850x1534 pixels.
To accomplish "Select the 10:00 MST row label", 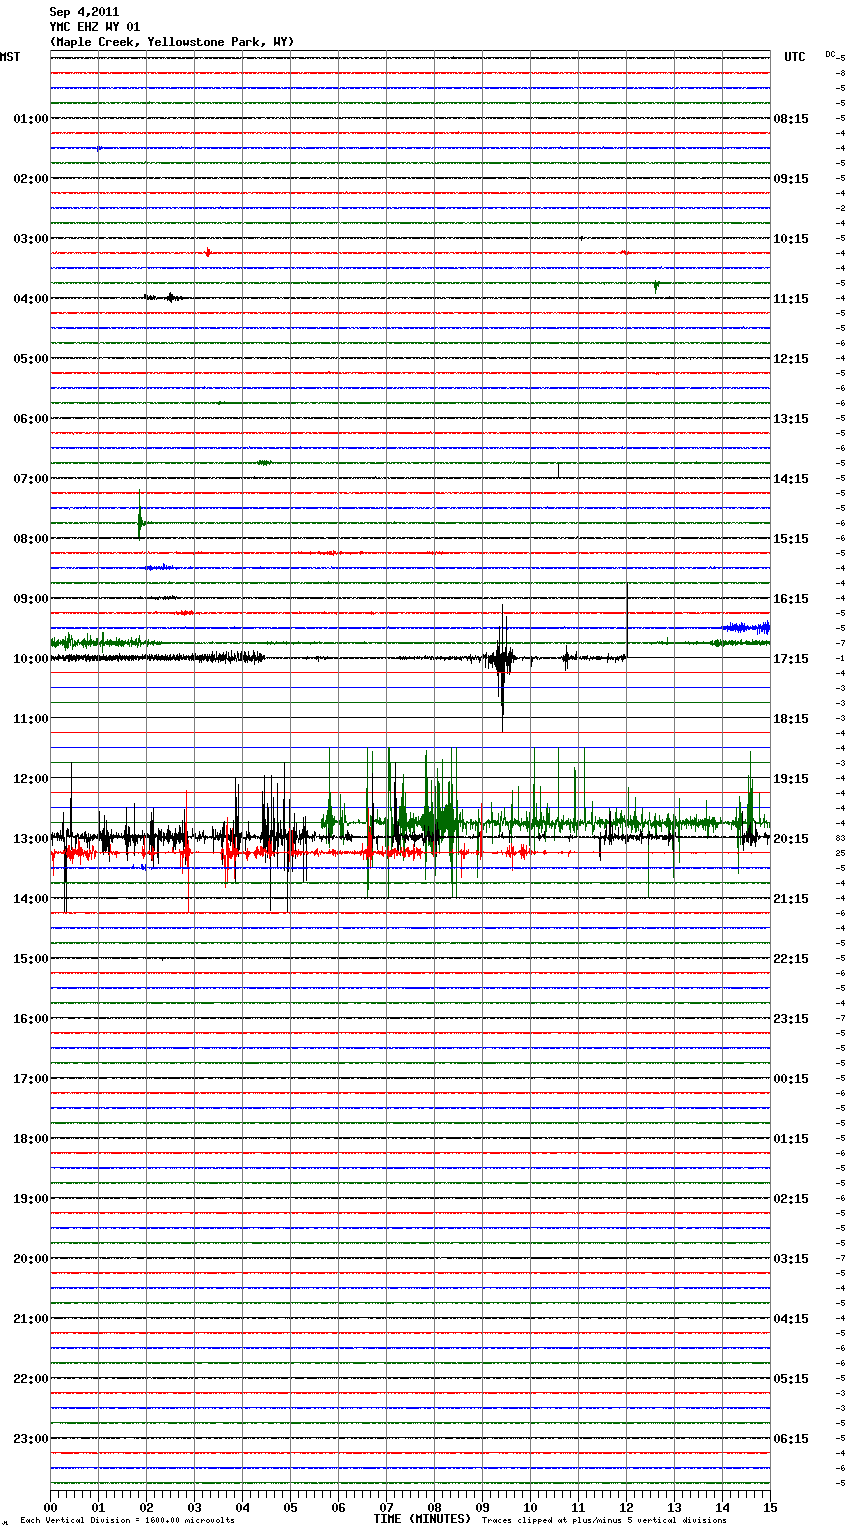I will pos(30,659).
